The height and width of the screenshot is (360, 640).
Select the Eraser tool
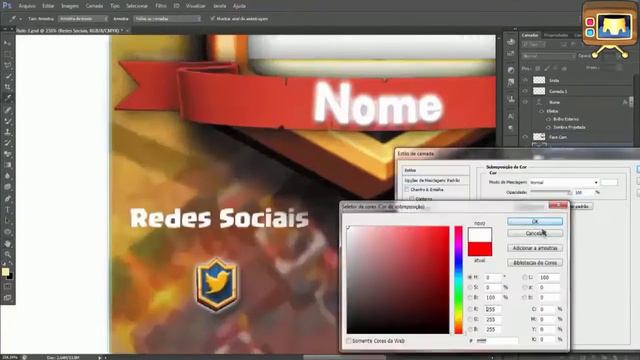coord(8,154)
